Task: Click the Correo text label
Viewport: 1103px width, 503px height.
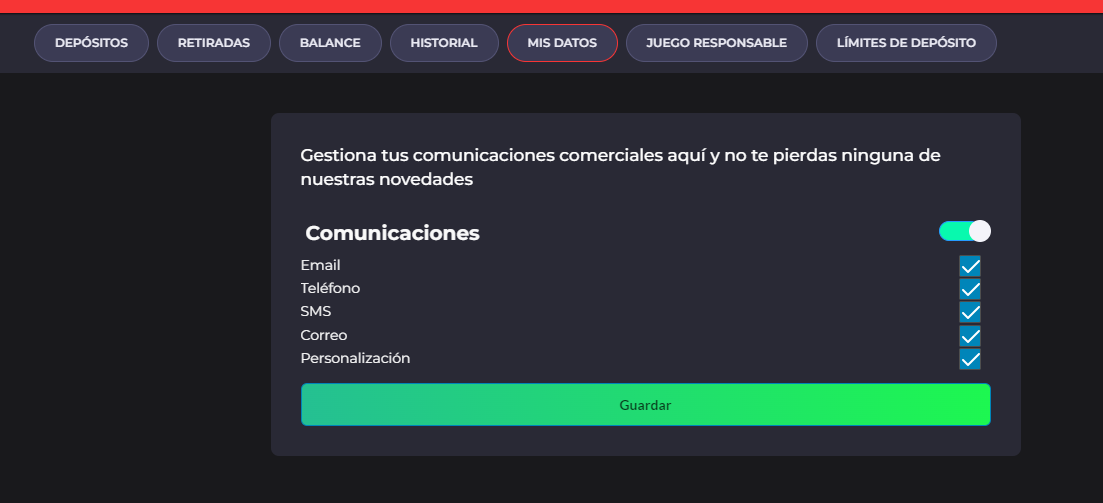Action: [x=324, y=335]
